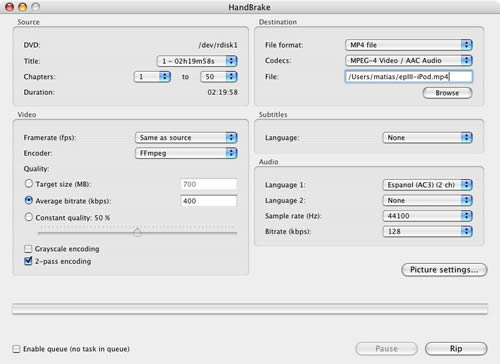Click the encoding progress bar
The image size is (500, 364).
[250, 309]
